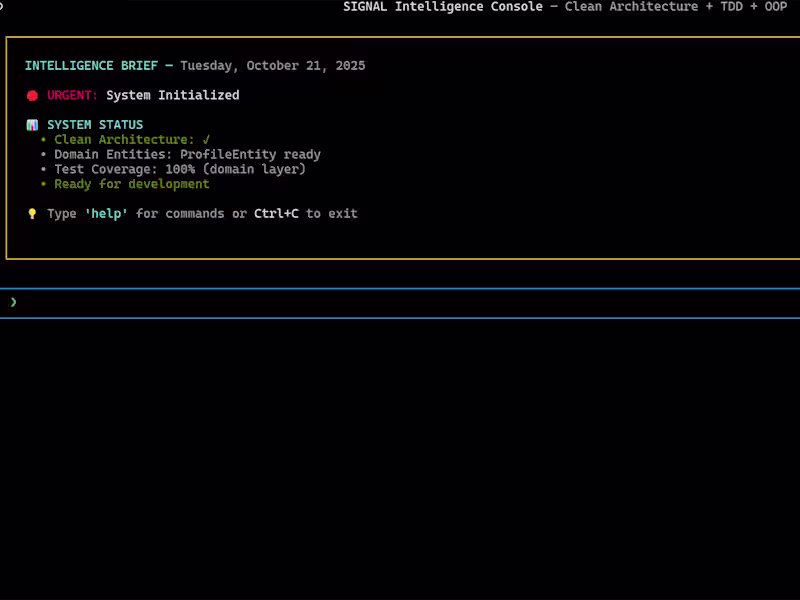
Task: Click inside the command input field
Action: pyautogui.click(x=400, y=302)
